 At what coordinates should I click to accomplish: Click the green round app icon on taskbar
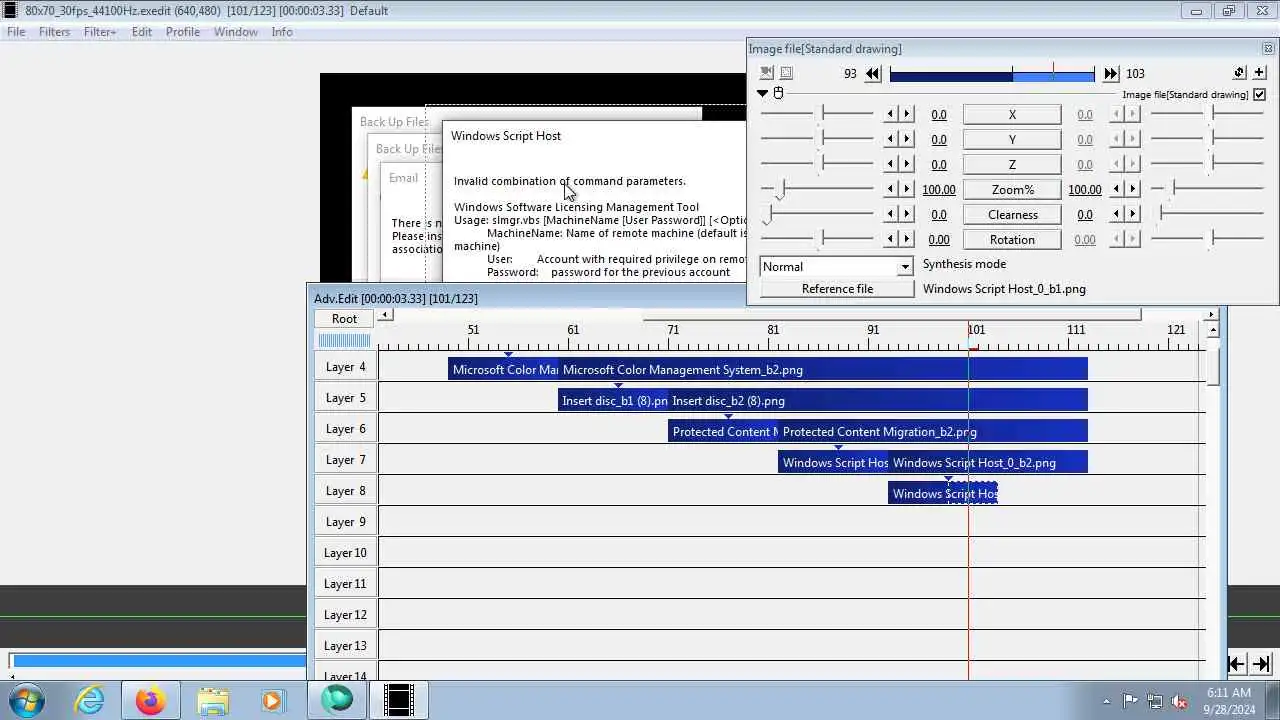pos(337,700)
